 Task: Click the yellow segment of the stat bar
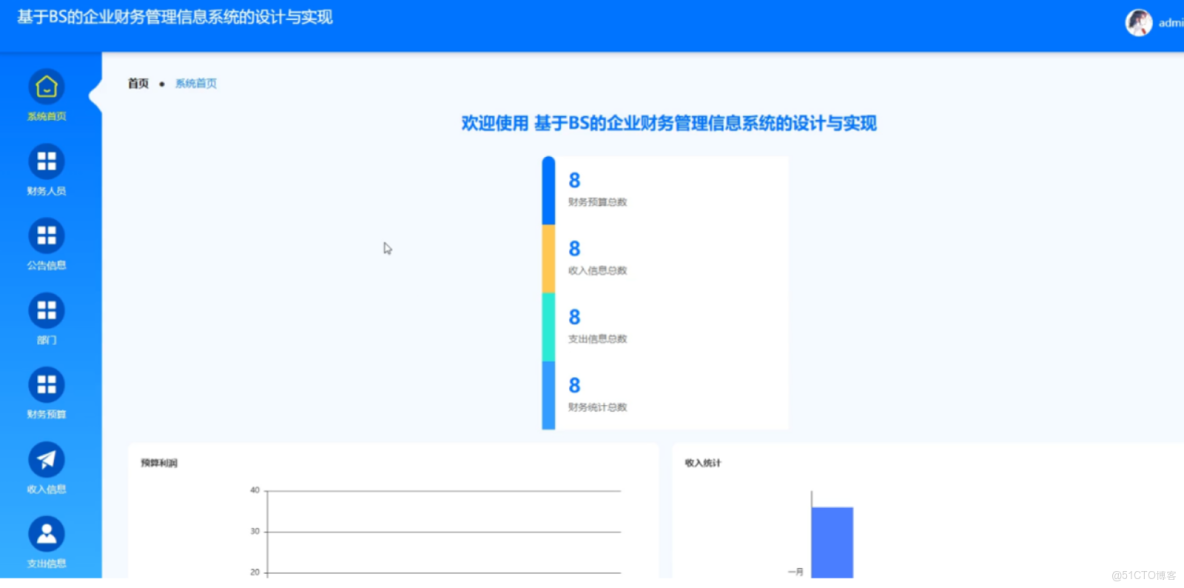pos(548,258)
